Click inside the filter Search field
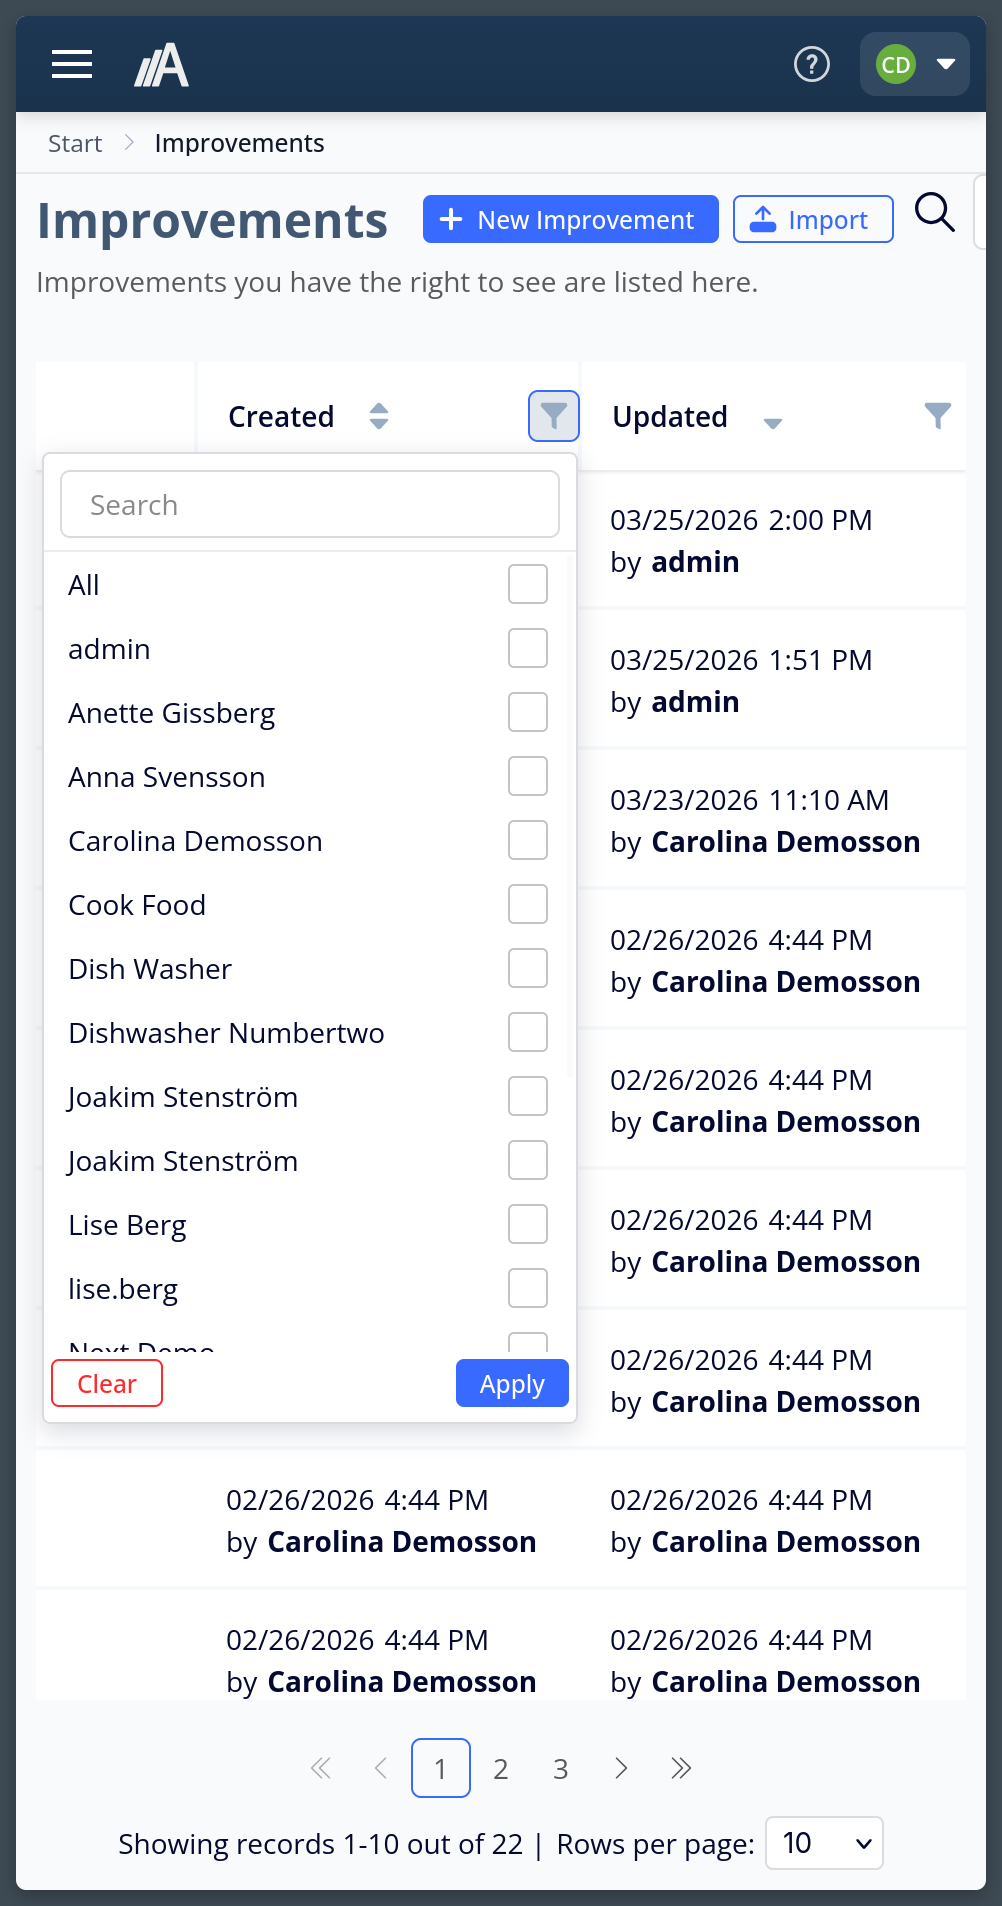 [309, 504]
